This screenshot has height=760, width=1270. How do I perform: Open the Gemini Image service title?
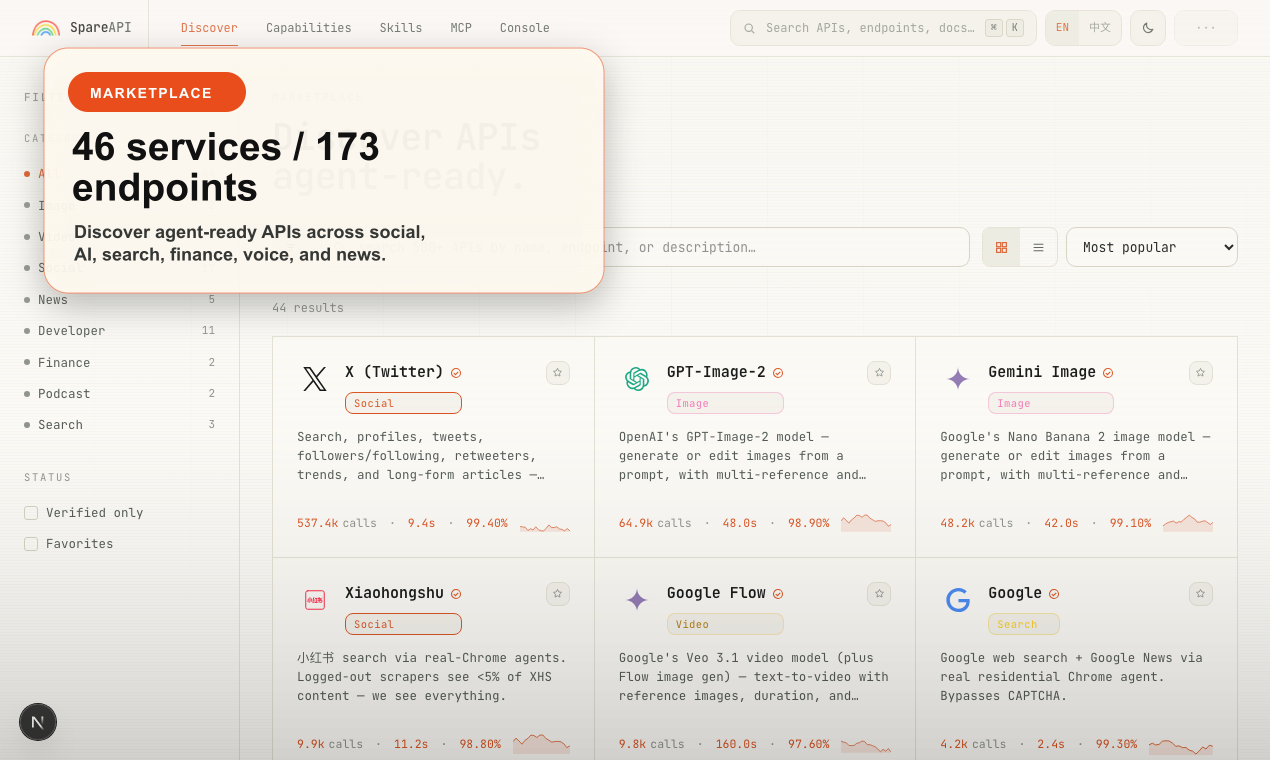point(1042,372)
